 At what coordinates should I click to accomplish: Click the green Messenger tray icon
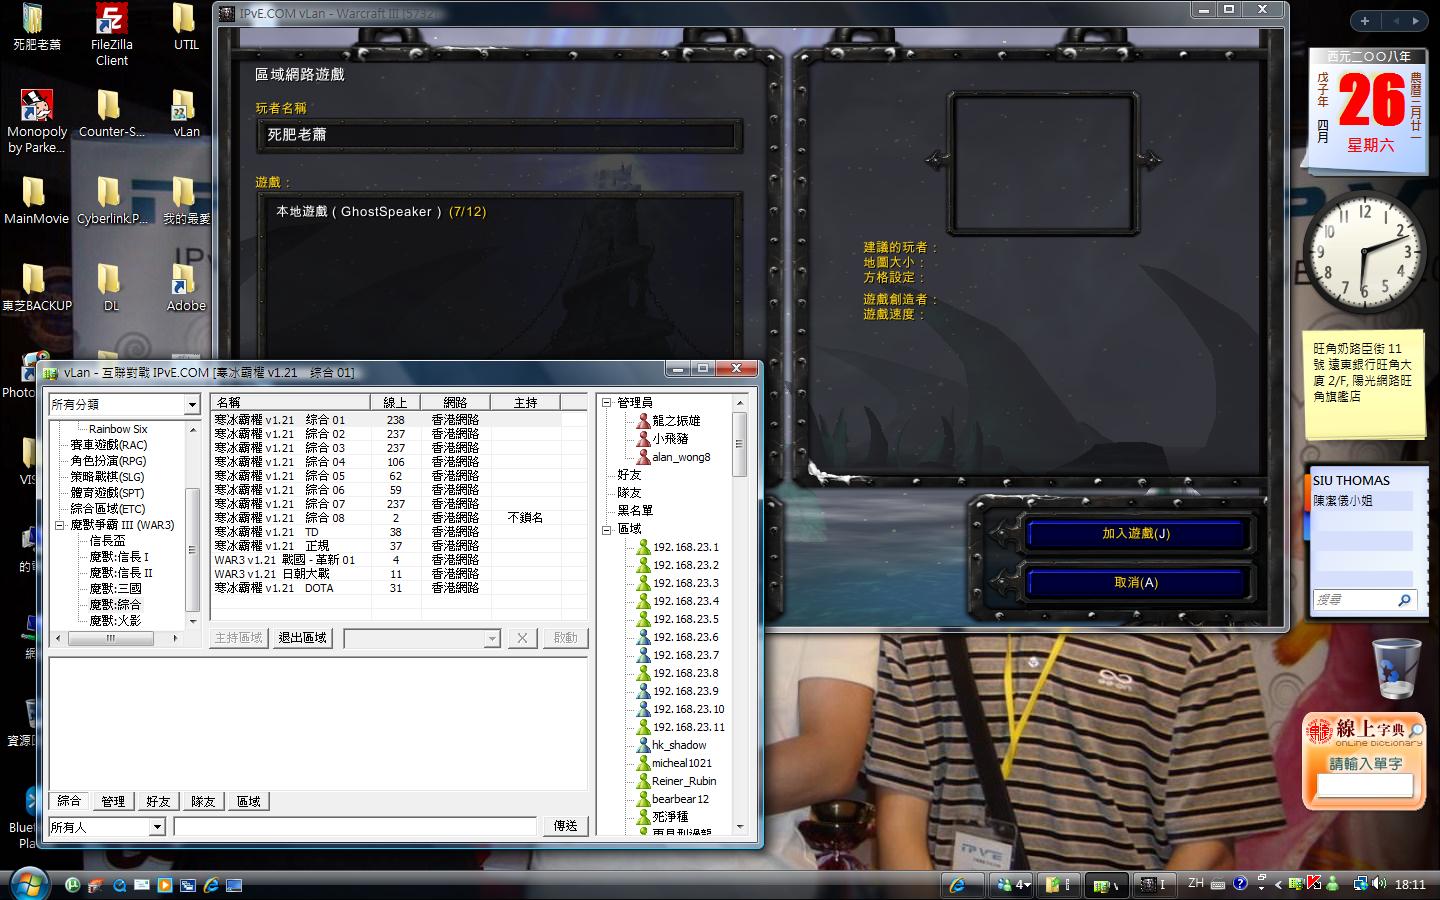(1332, 884)
